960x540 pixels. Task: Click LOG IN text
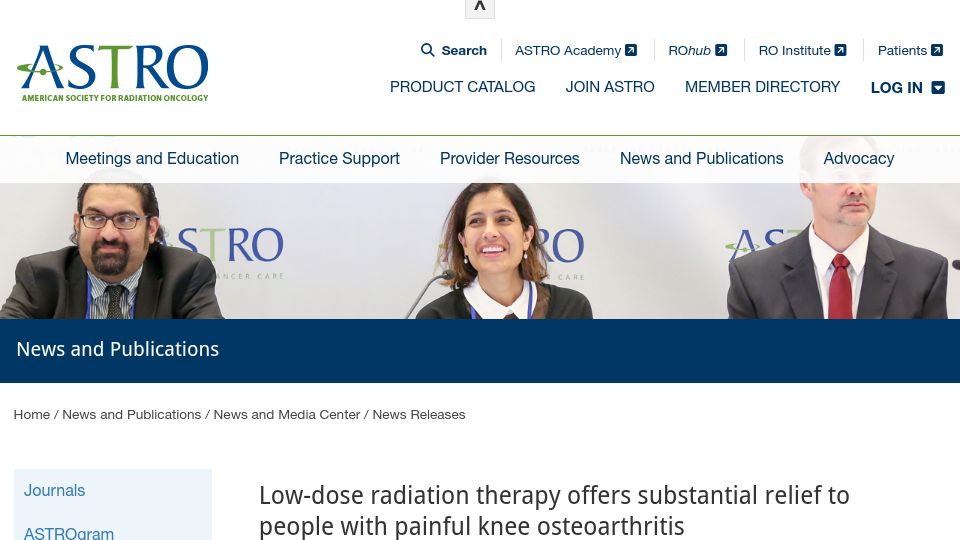pos(896,88)
